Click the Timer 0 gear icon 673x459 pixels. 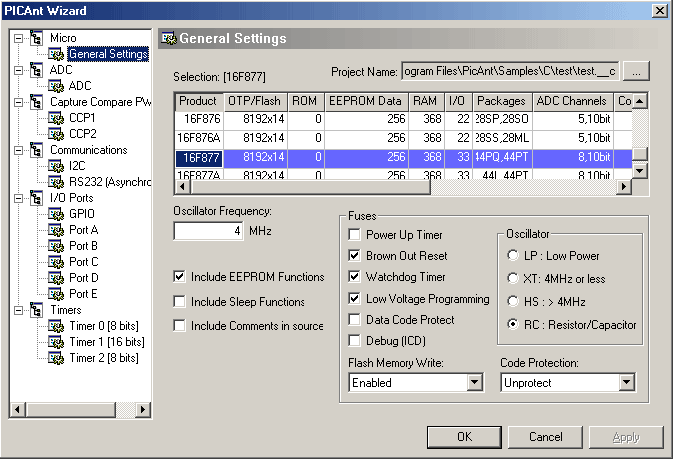(x=56, y=326)
